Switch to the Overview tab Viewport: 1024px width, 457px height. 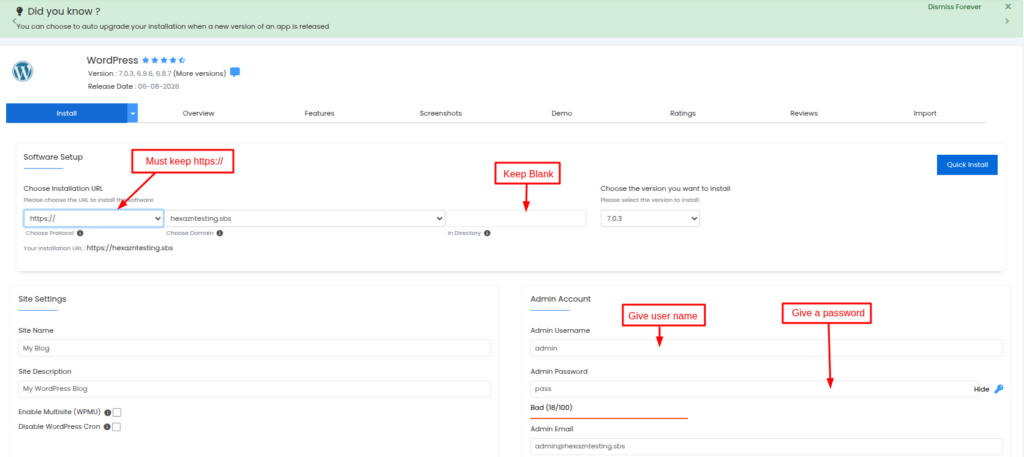[x=199, y=114]
